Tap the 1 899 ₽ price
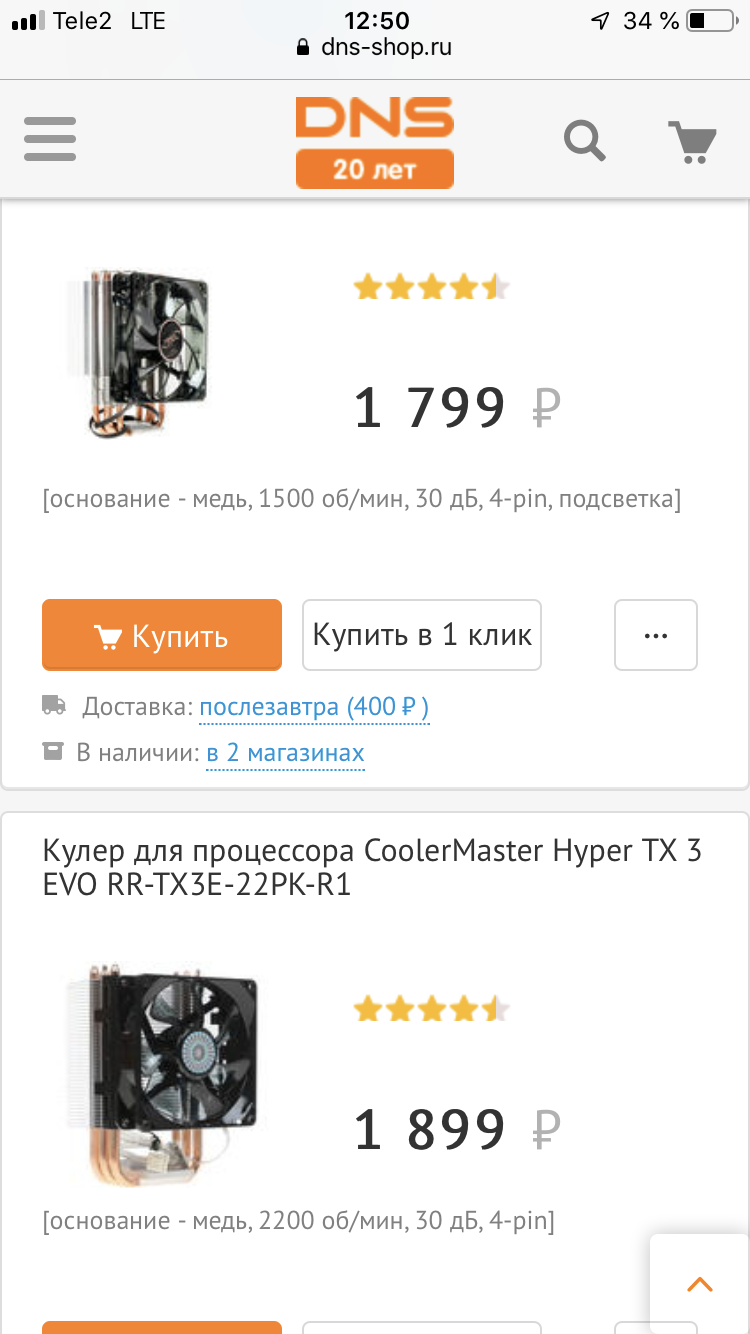Screen dimensions: 750x1334 pos(457,1129)
